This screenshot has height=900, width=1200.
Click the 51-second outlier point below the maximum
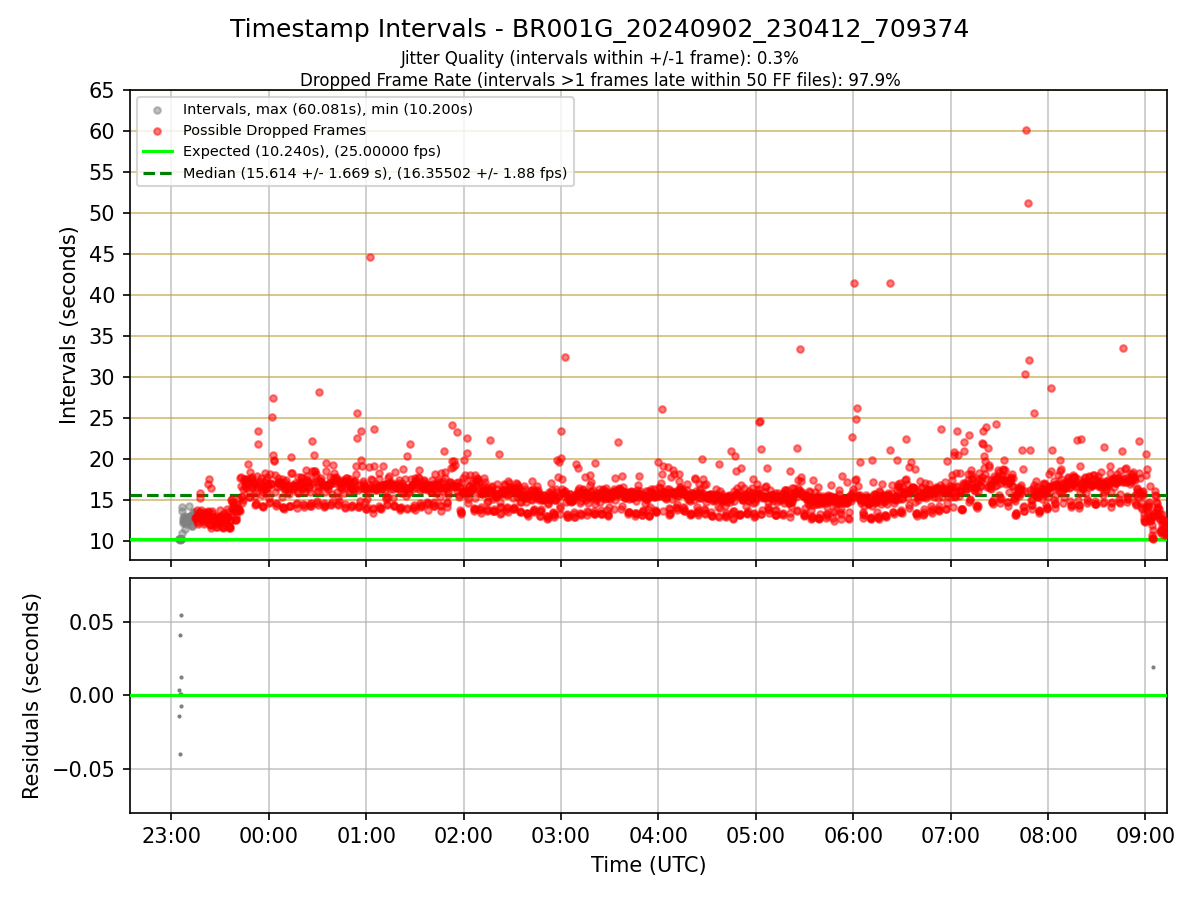click(1028, 203)
